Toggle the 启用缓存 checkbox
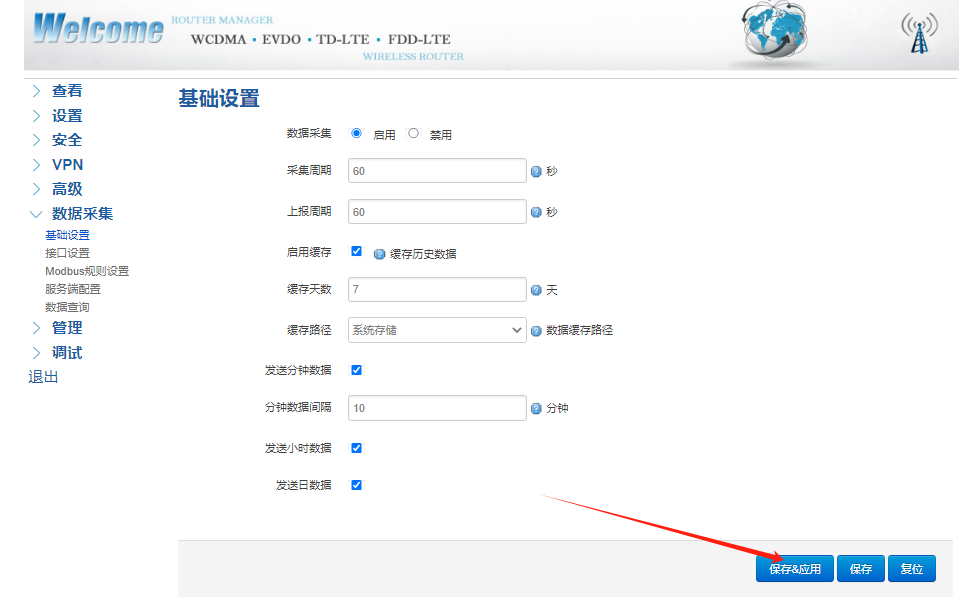The width and height of the screenshot is (969, 604). [357, 251]
